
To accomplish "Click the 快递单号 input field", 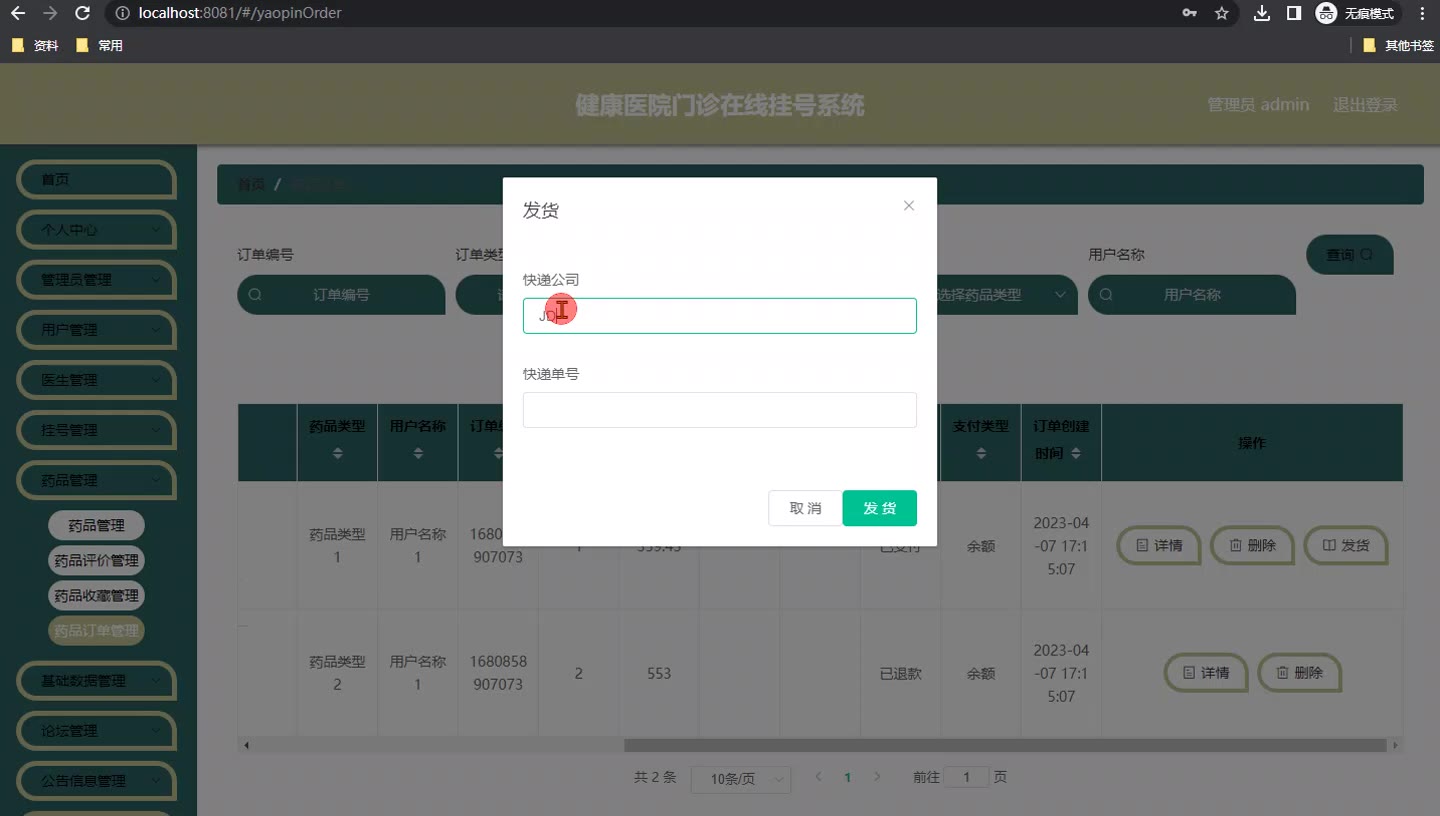I will coord(719,410).
